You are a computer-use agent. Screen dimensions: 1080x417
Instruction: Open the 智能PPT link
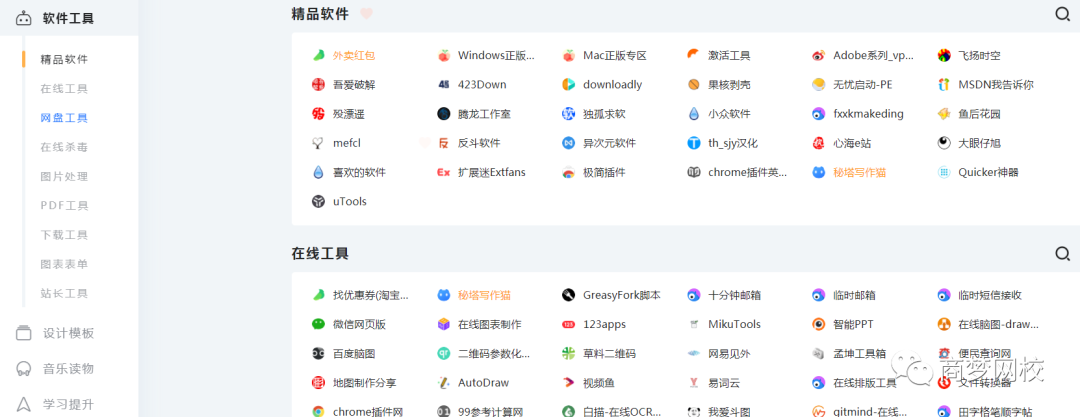[853, 324]
